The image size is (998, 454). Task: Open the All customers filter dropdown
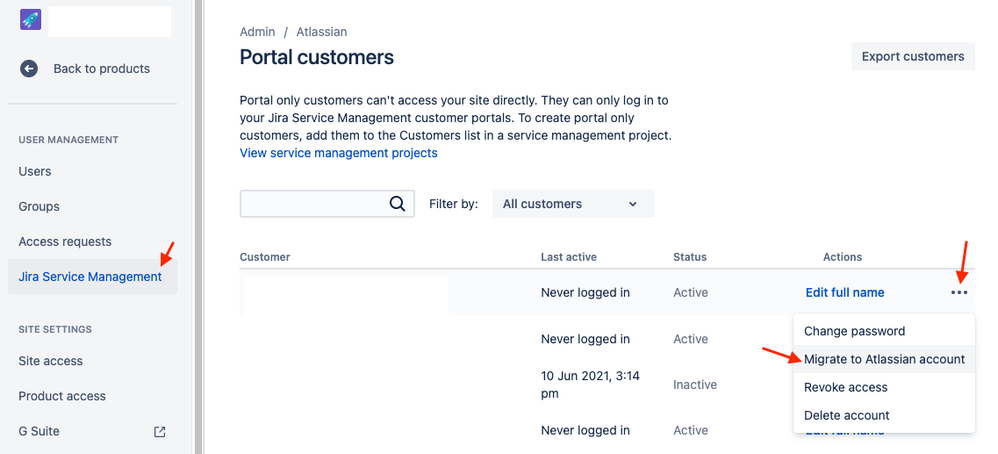point(572,204)
